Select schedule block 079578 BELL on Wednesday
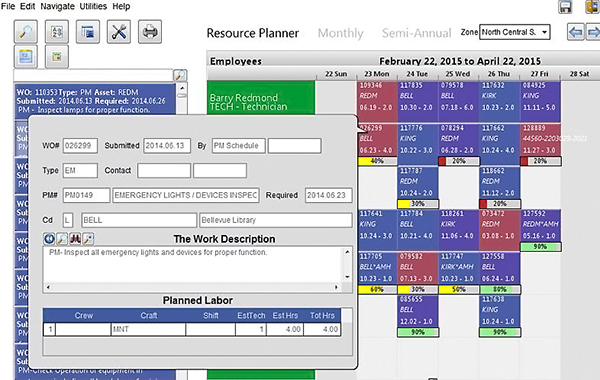The height and width of the screenshot is (380, 600). pos(458,102)
